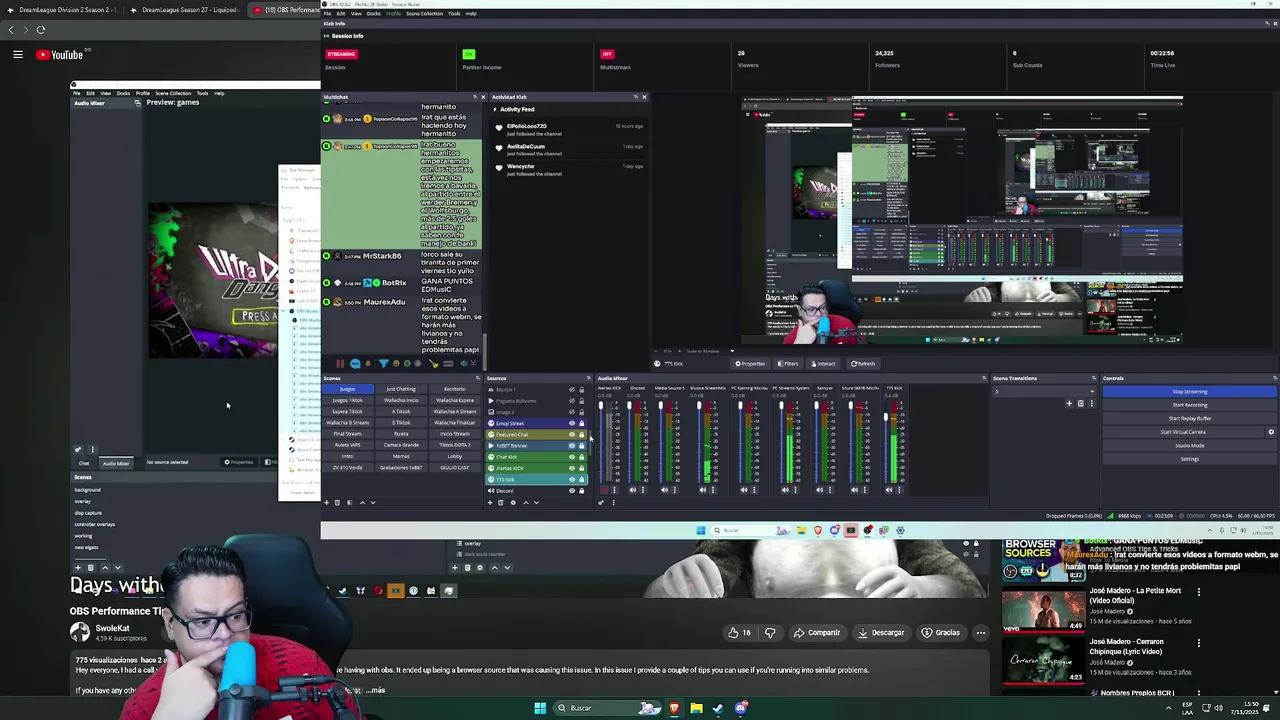Open the Tools menu in OBS

click(453, 13)
